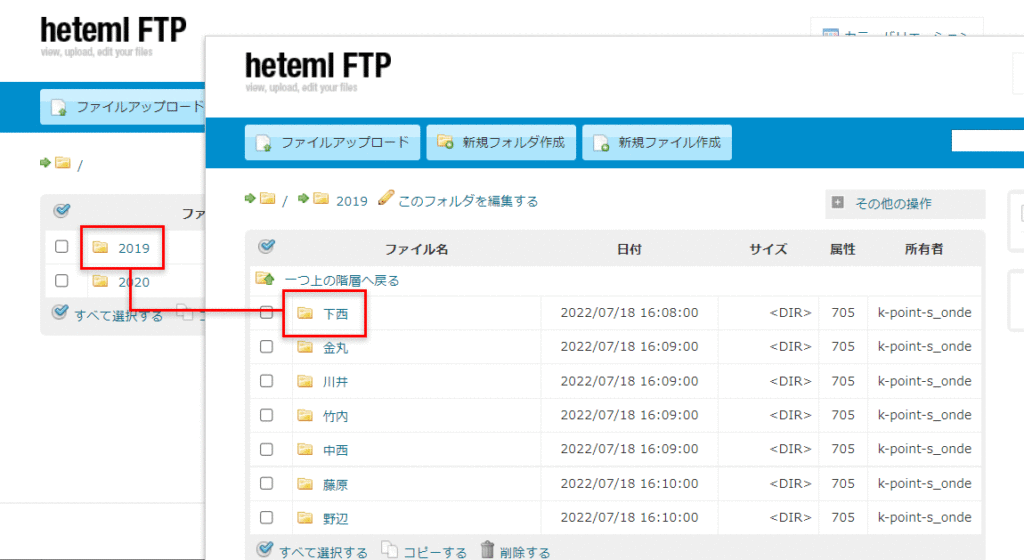The image size is (1024, 560).
Task: Click the 2019 breadcrumb link
Action: 351,201
